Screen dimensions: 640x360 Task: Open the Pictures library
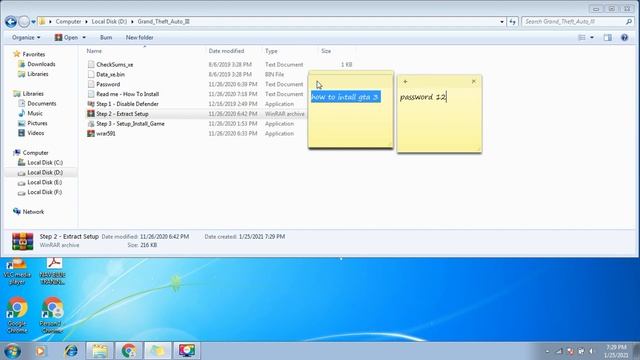pyautogui.click(x=37, y=123)
